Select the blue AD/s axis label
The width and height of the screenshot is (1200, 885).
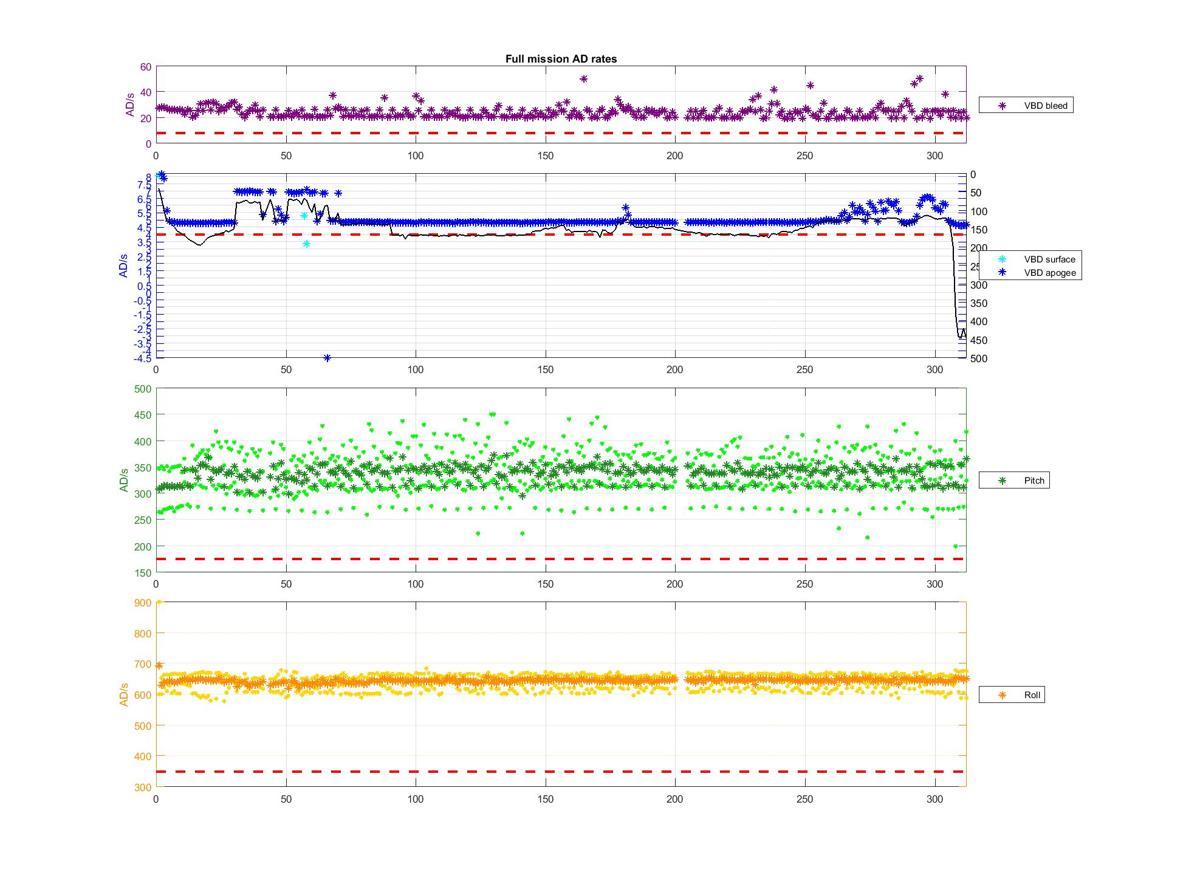pos(125,266)
